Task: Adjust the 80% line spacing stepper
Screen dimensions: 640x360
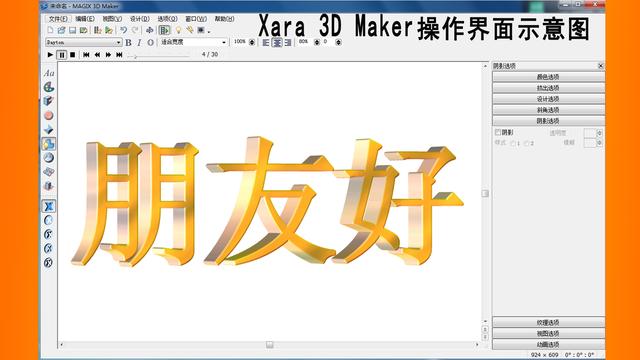Action: pos(317,42)
